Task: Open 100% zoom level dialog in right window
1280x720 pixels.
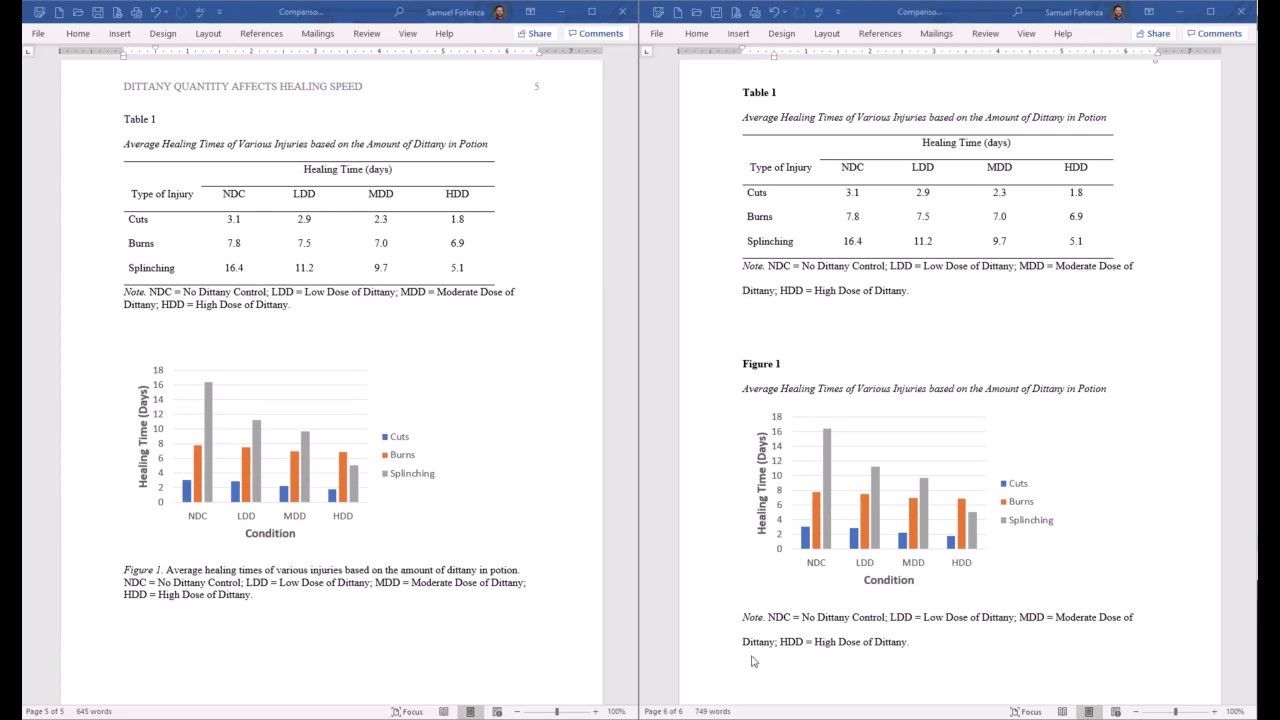Action: click(x=1235, y=711)
